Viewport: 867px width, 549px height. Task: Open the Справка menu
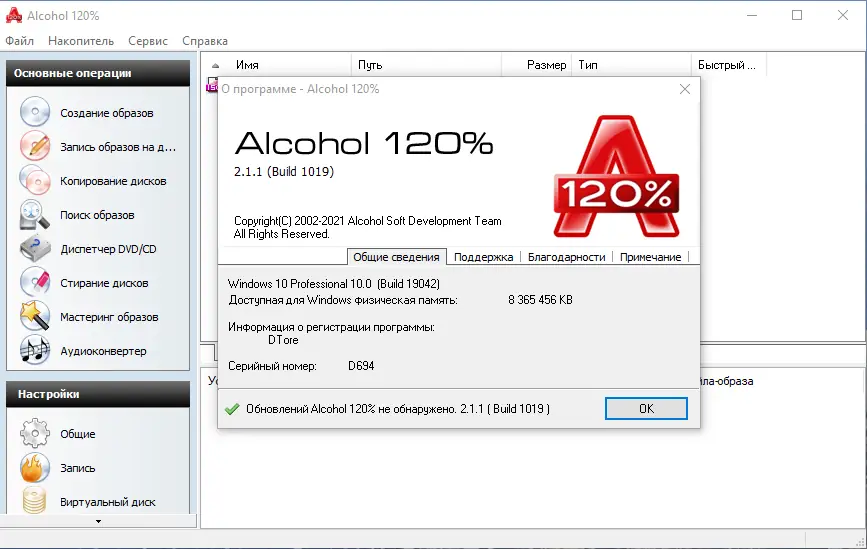click(205, 41)
